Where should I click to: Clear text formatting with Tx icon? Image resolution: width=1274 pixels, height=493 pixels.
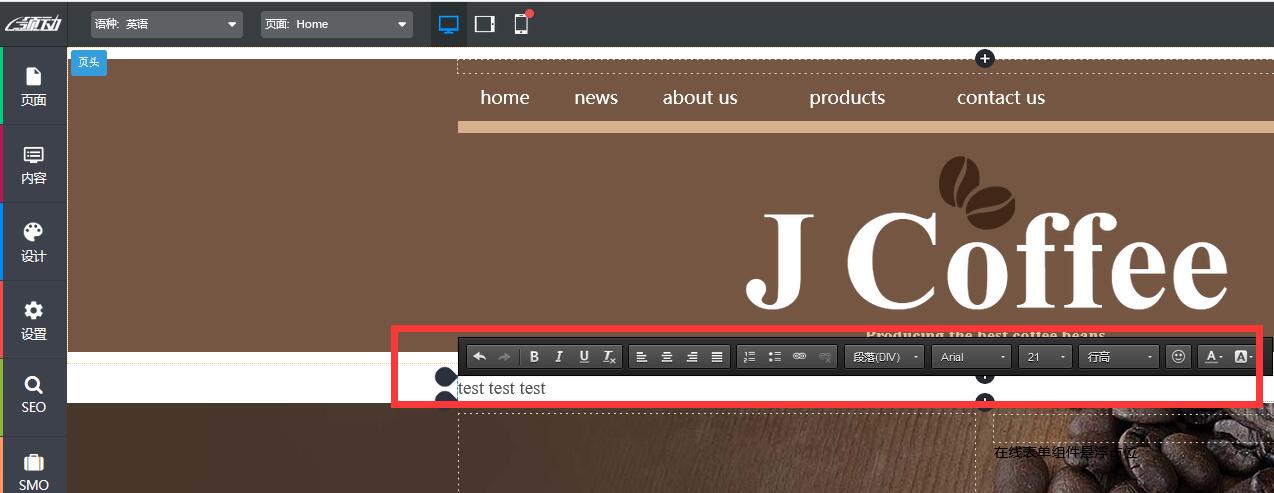[x=609, y=357]
